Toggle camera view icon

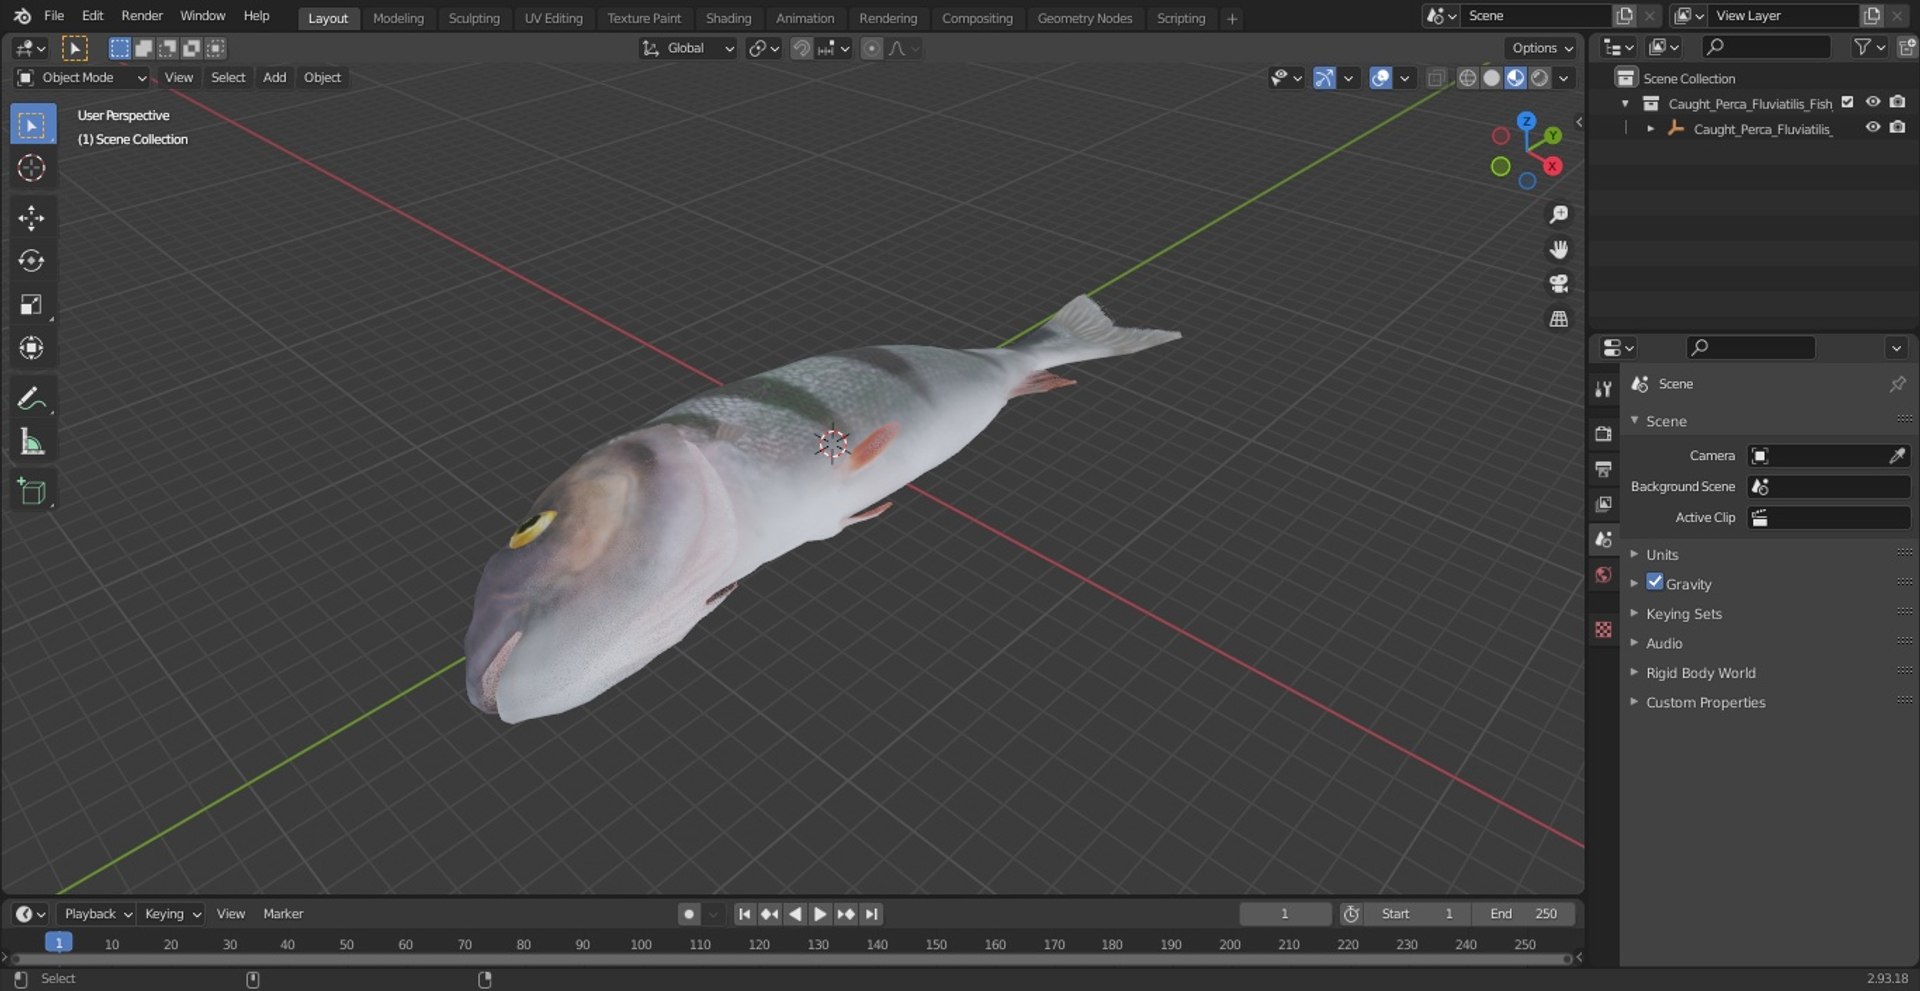[x=1559, y=284]
